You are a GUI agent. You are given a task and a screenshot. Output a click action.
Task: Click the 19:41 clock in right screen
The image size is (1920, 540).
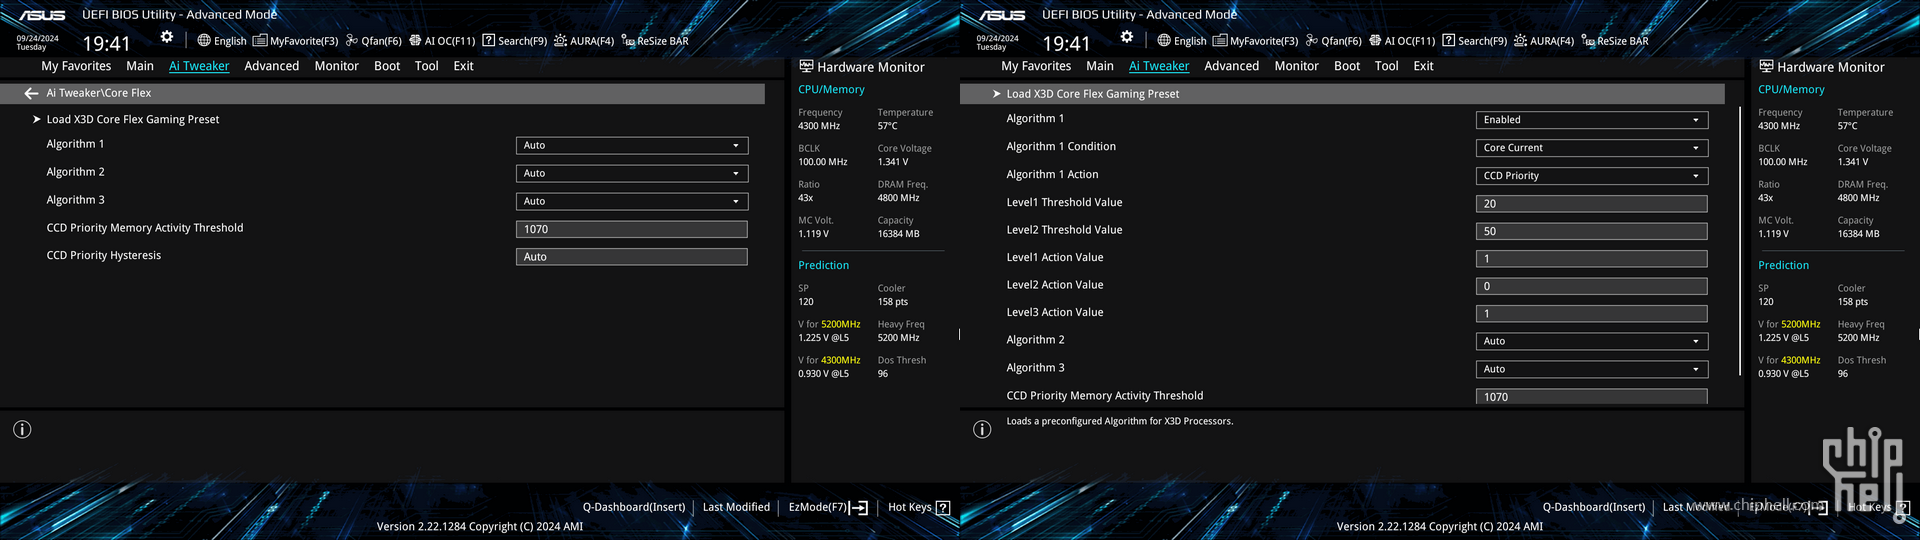(1066, 44)
